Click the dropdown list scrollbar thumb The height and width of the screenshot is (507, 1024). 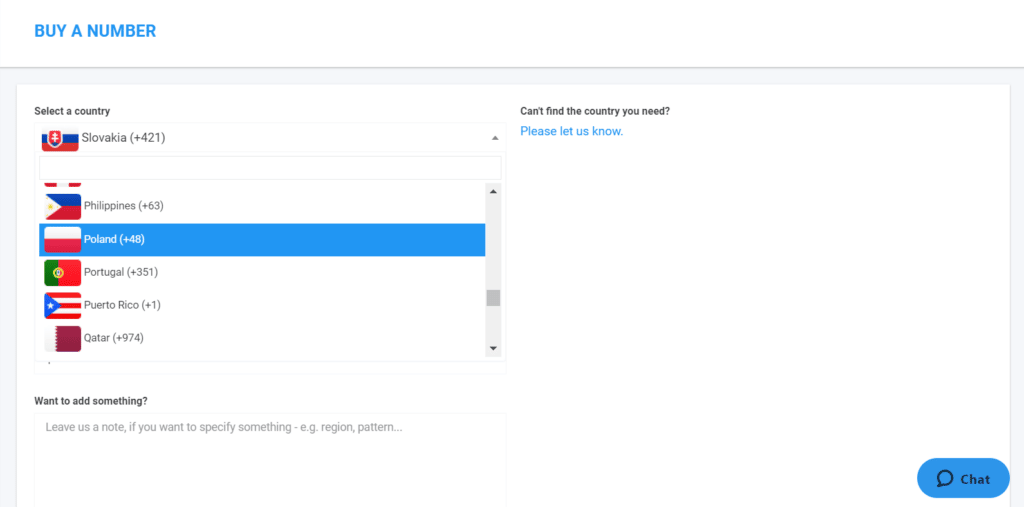tap(493, 298)
